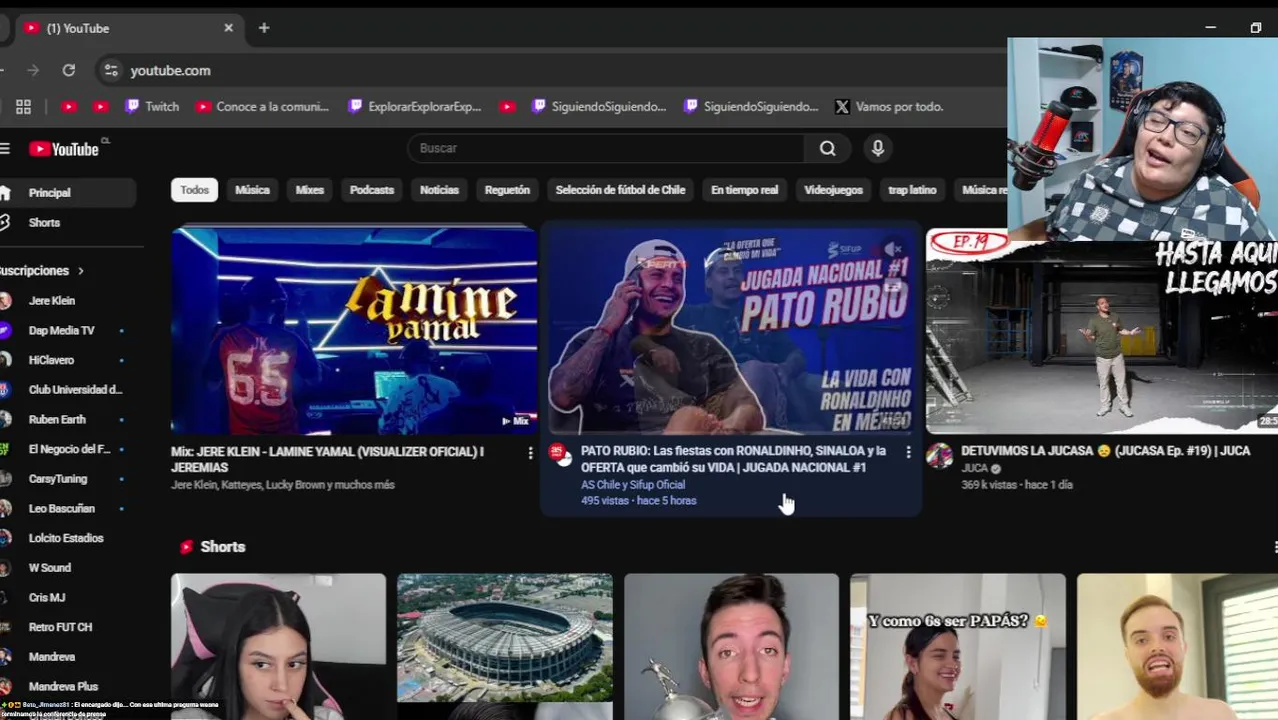The height and width of the screenshot is (720, 1278).
Task: Open title Mix: JERE KLEIN - LAMINE YAMAL
Action: click(327, 459)
